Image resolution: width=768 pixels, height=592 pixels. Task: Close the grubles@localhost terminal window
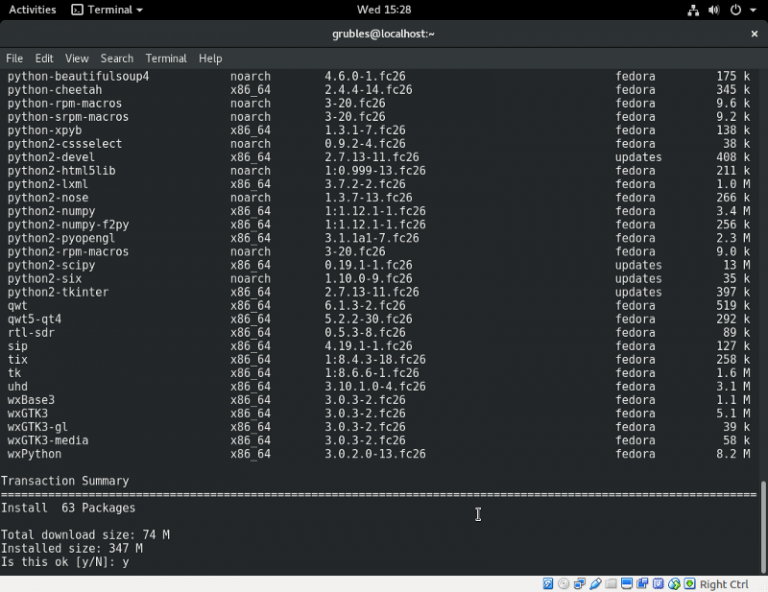(754, 34)
